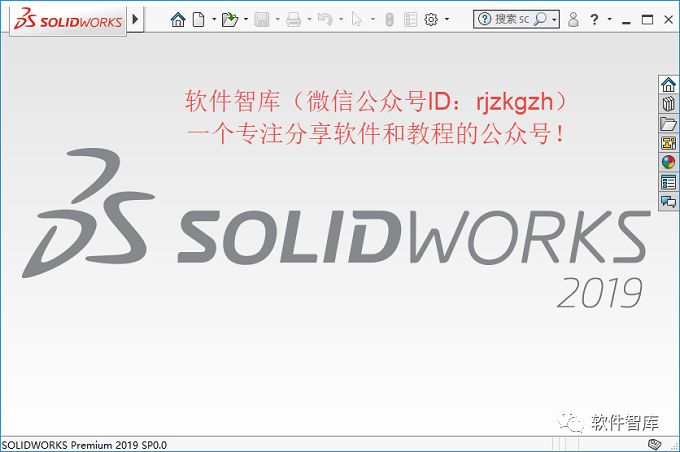Click the Print icon
The image size is (680, 452).
point(294,20)
